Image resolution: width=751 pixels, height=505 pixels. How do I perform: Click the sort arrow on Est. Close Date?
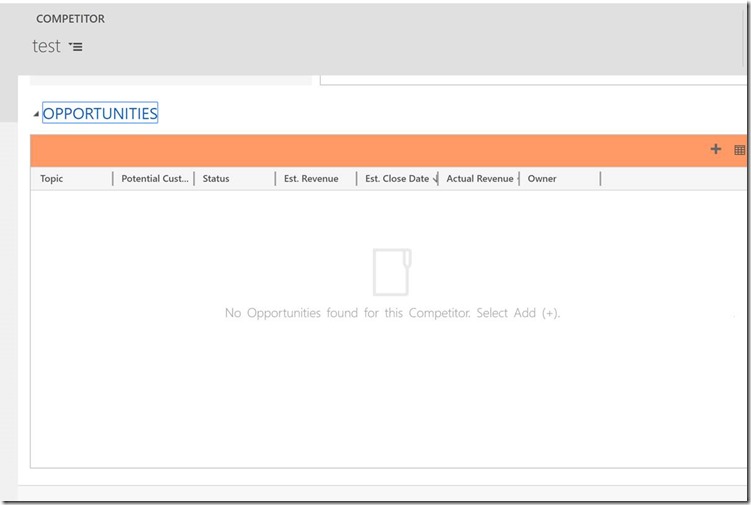point(435,180)
